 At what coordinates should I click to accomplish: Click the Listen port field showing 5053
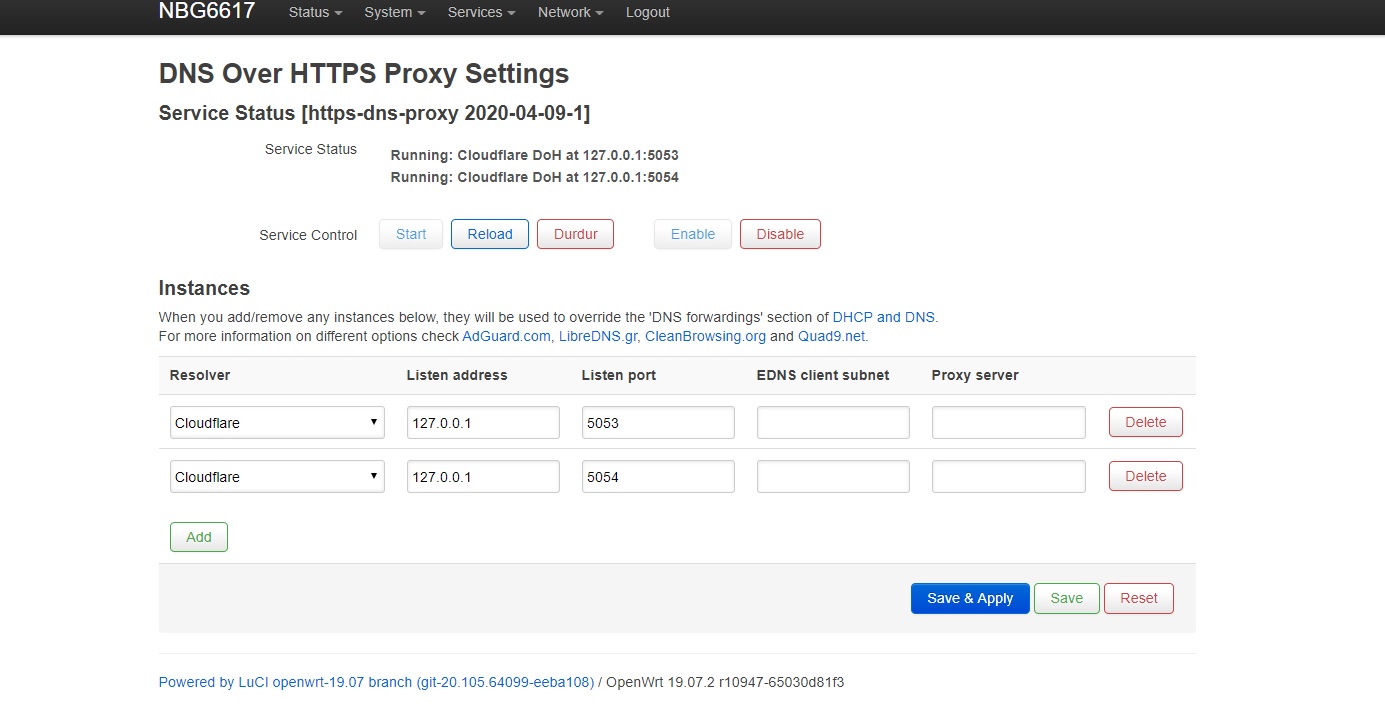pyautogui.click(x=658, y=422)
